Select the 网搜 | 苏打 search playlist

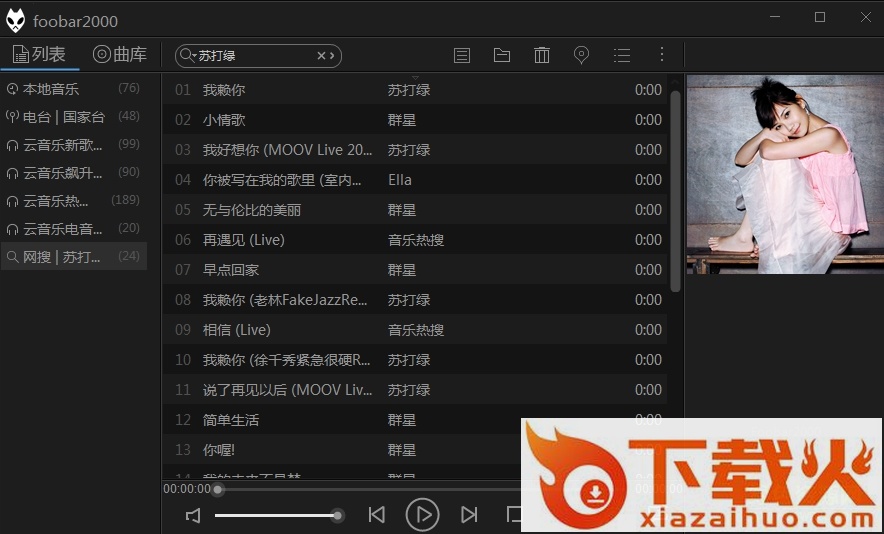(74, 257)
